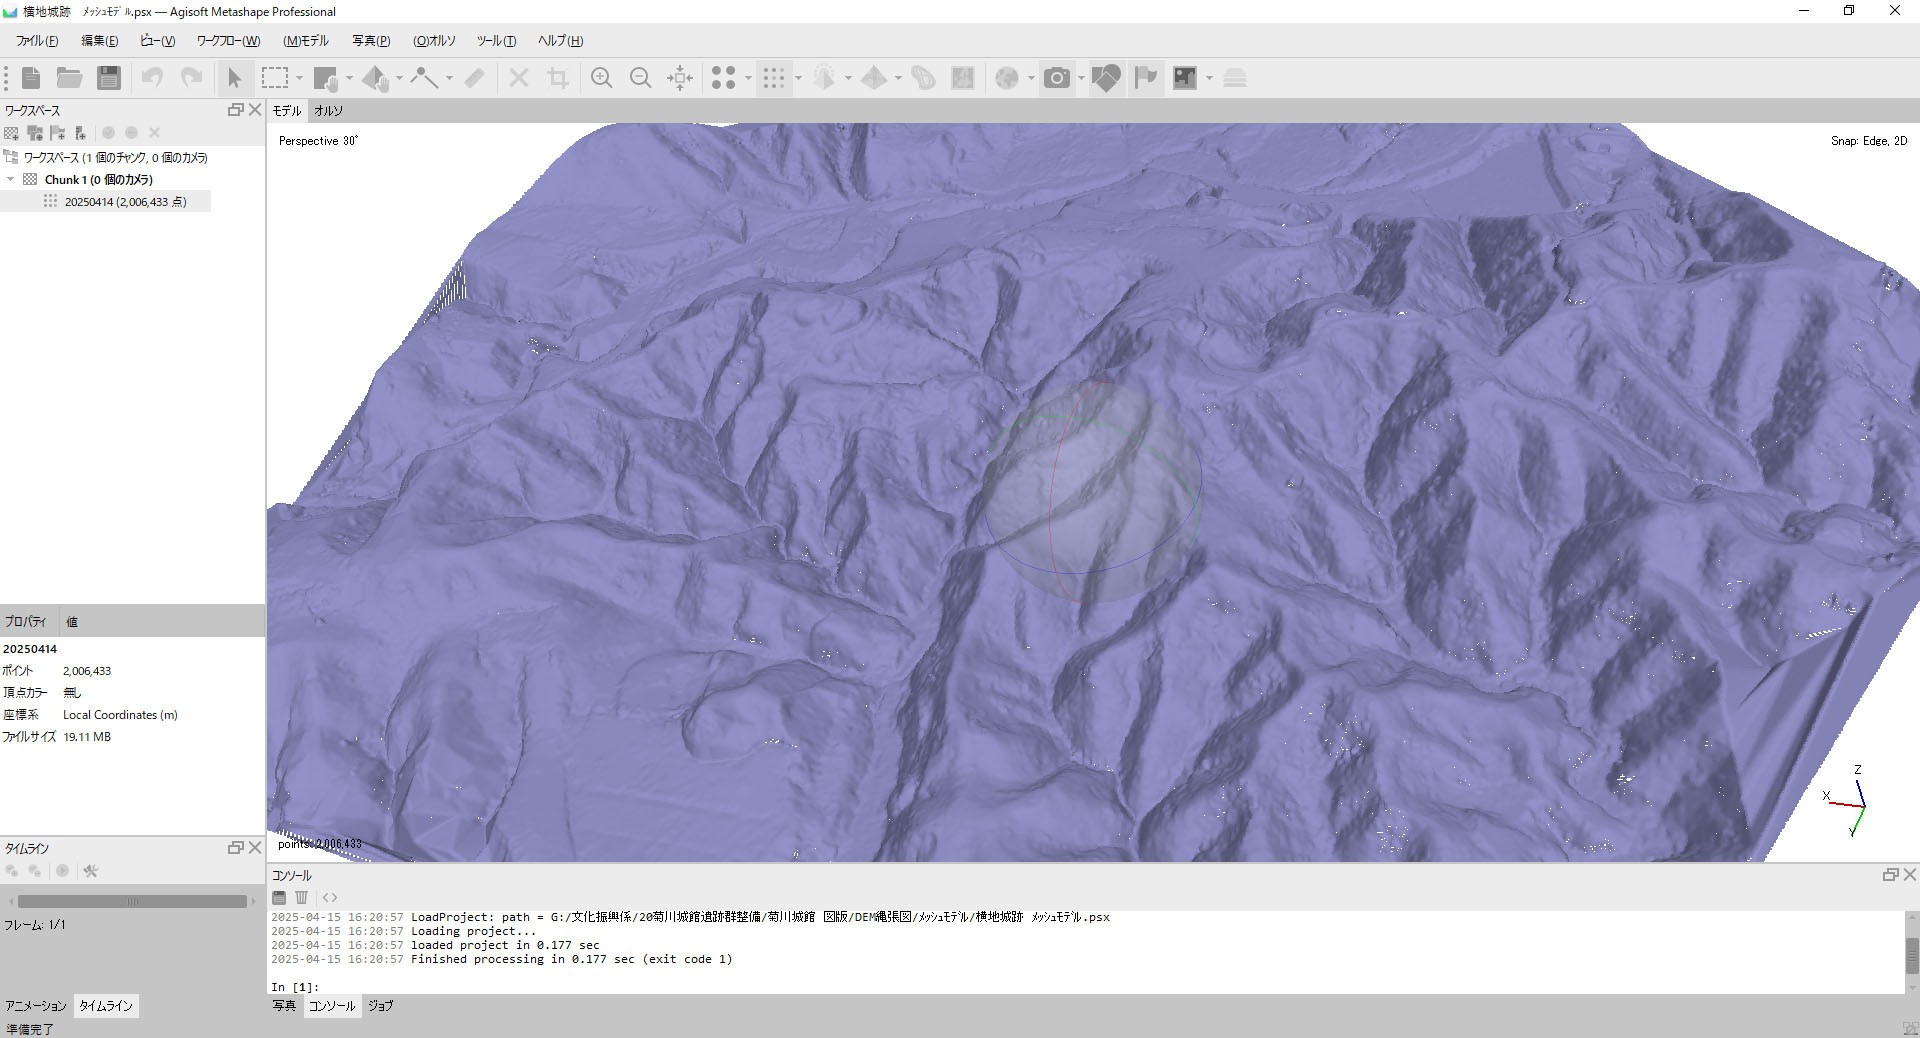Zoom in with the magnifier plus icon
Screen dimensions: 1920x1038
point(601,78)
